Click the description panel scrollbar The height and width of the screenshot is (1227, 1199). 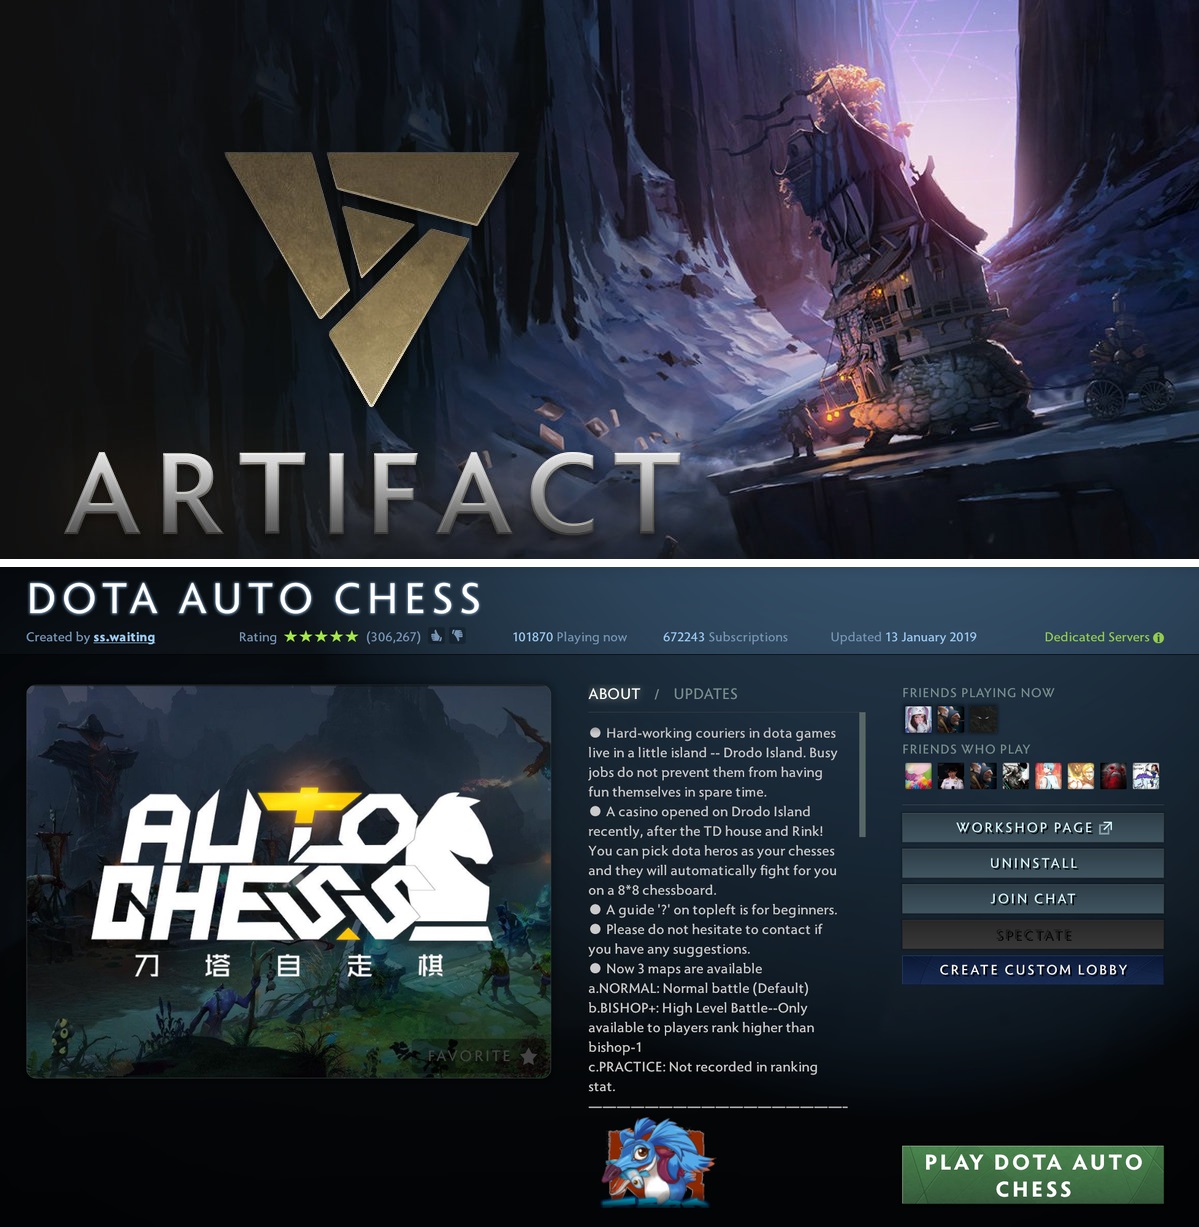pyautogui.click(x=862, y=775)
